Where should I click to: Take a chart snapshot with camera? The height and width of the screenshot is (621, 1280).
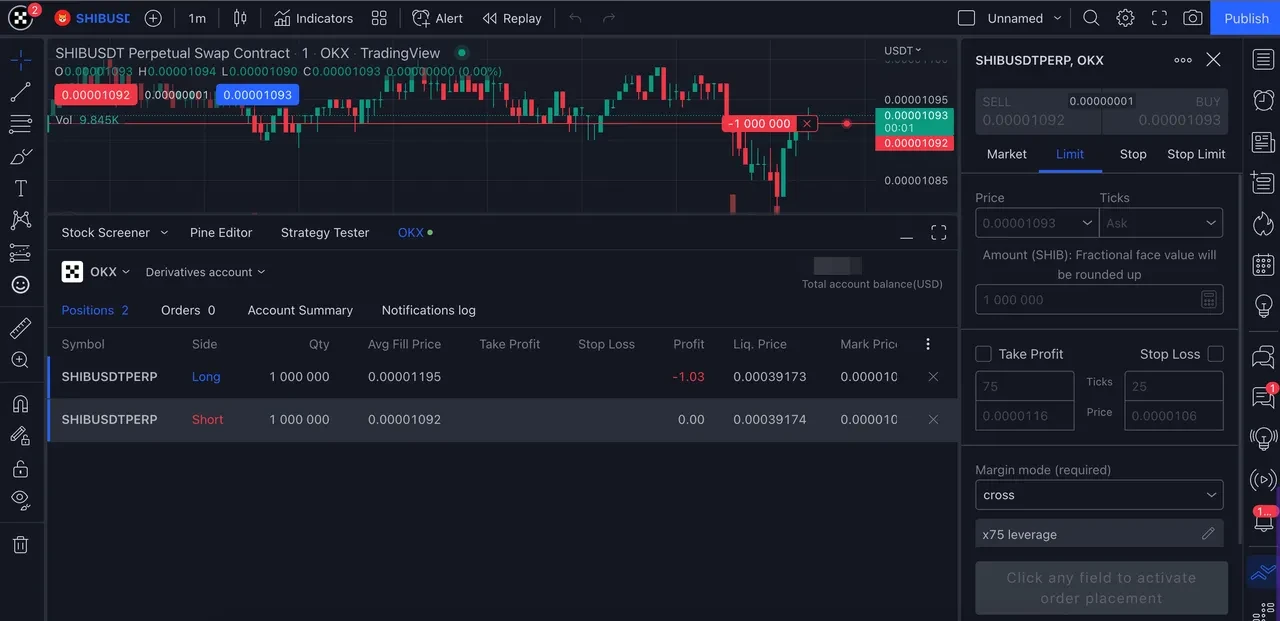[x=1193, y=18]
